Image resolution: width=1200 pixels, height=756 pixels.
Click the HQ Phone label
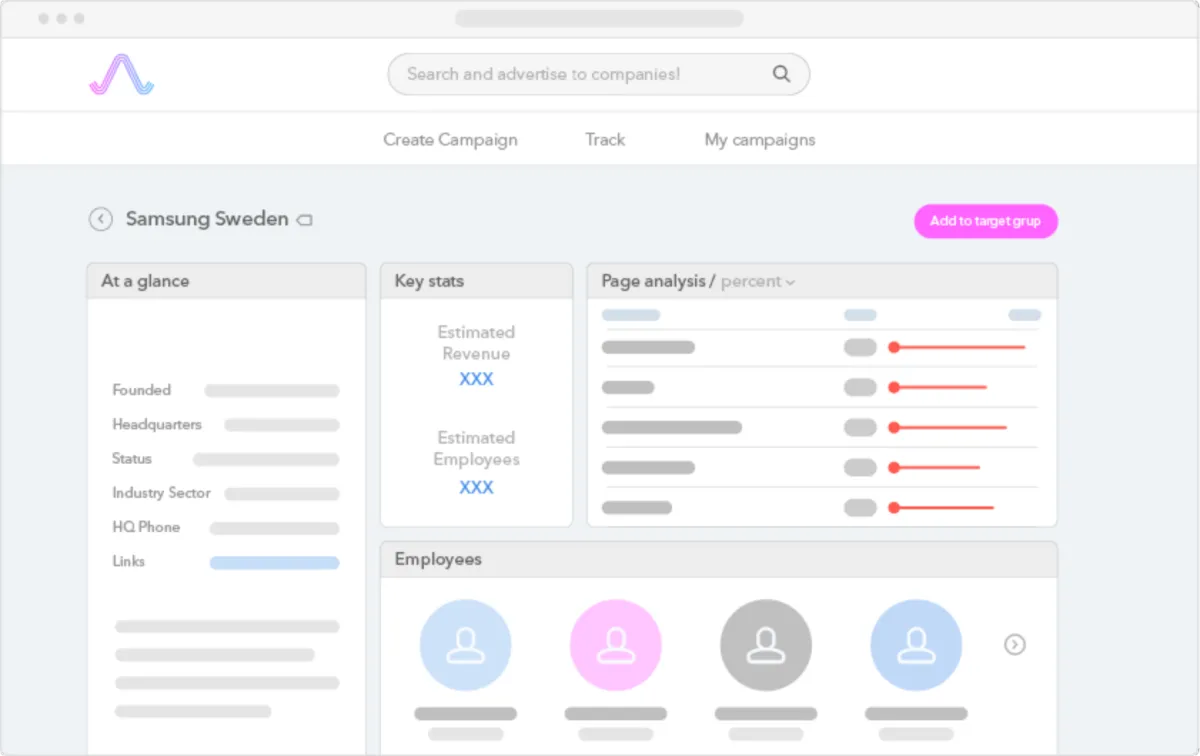point(146,527)
